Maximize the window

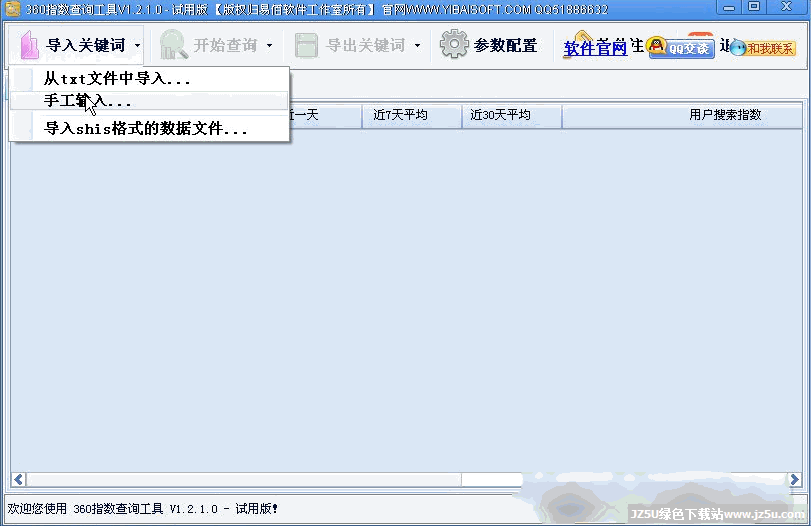pos(754,7)
